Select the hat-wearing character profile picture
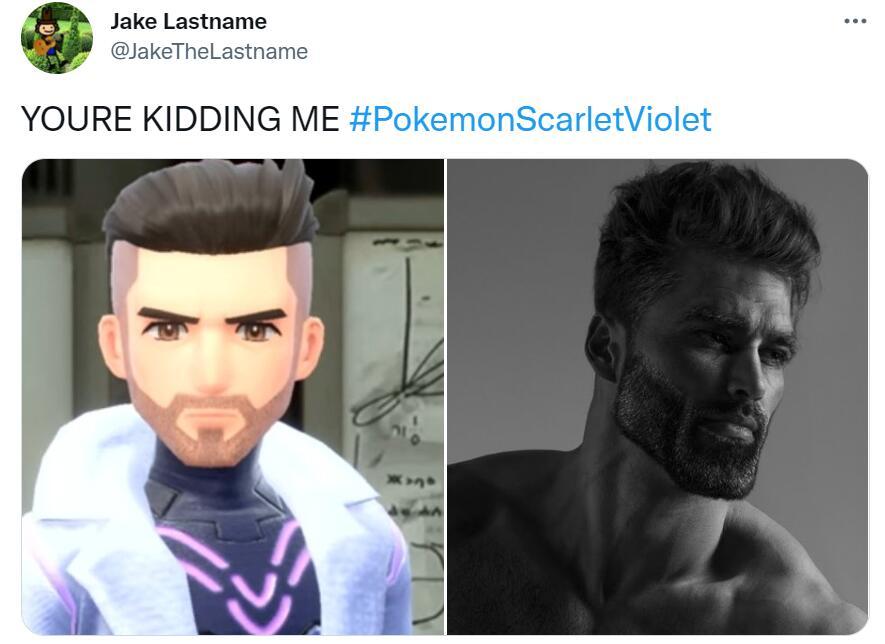The height and width of the screenshot is (644, 885). point(57,37)
